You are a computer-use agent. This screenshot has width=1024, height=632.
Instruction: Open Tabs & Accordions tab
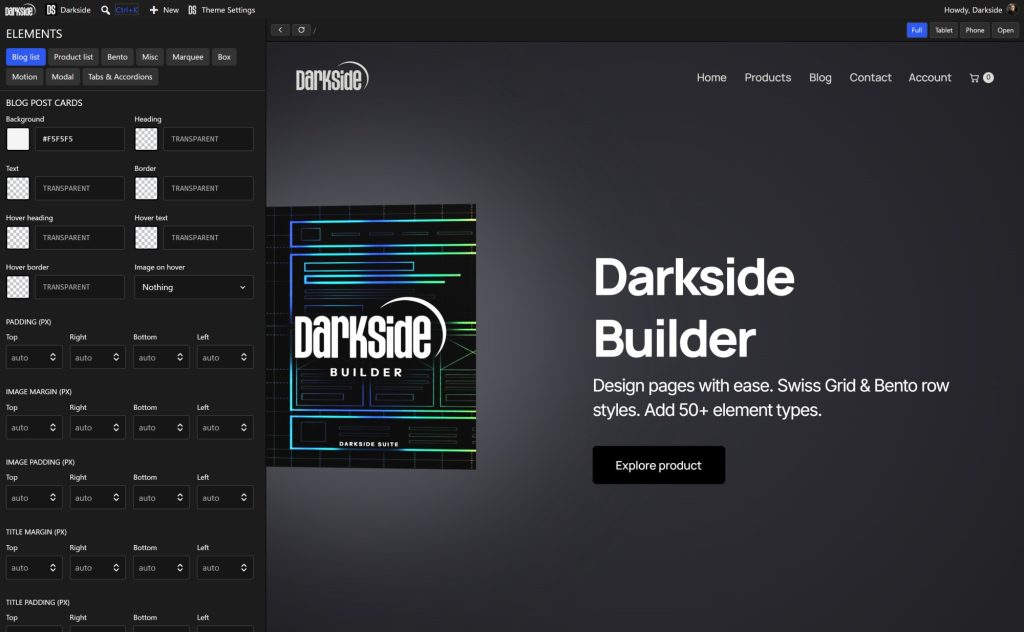click(x=120, y=76)
